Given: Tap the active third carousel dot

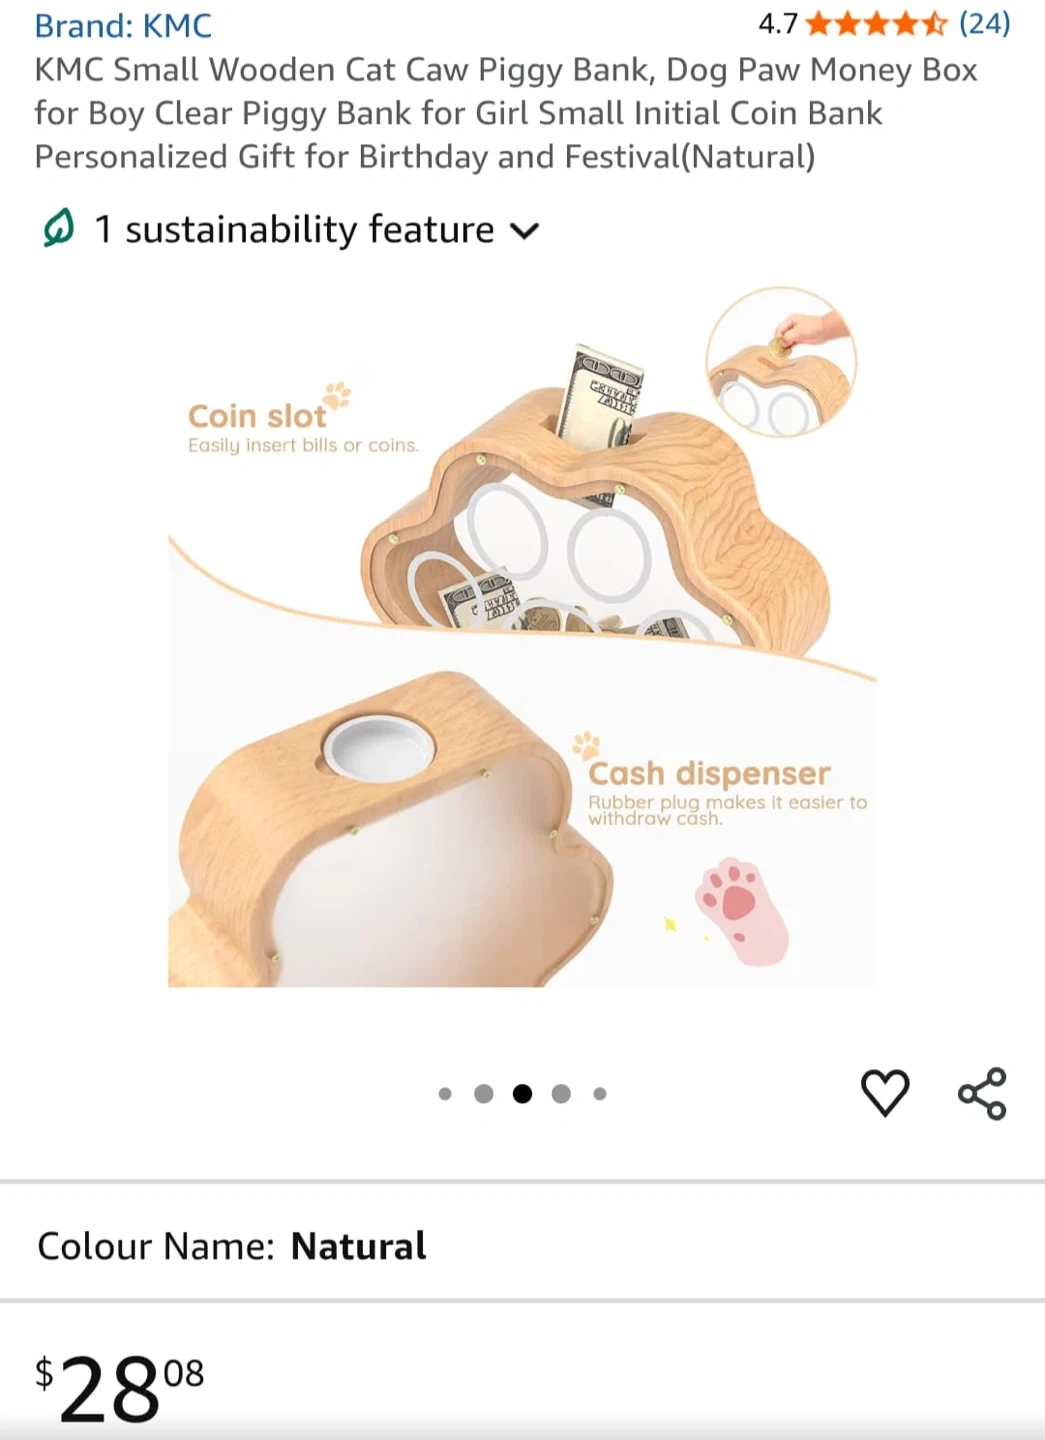Looking at the screenshot, I should tap(522, 1094).
